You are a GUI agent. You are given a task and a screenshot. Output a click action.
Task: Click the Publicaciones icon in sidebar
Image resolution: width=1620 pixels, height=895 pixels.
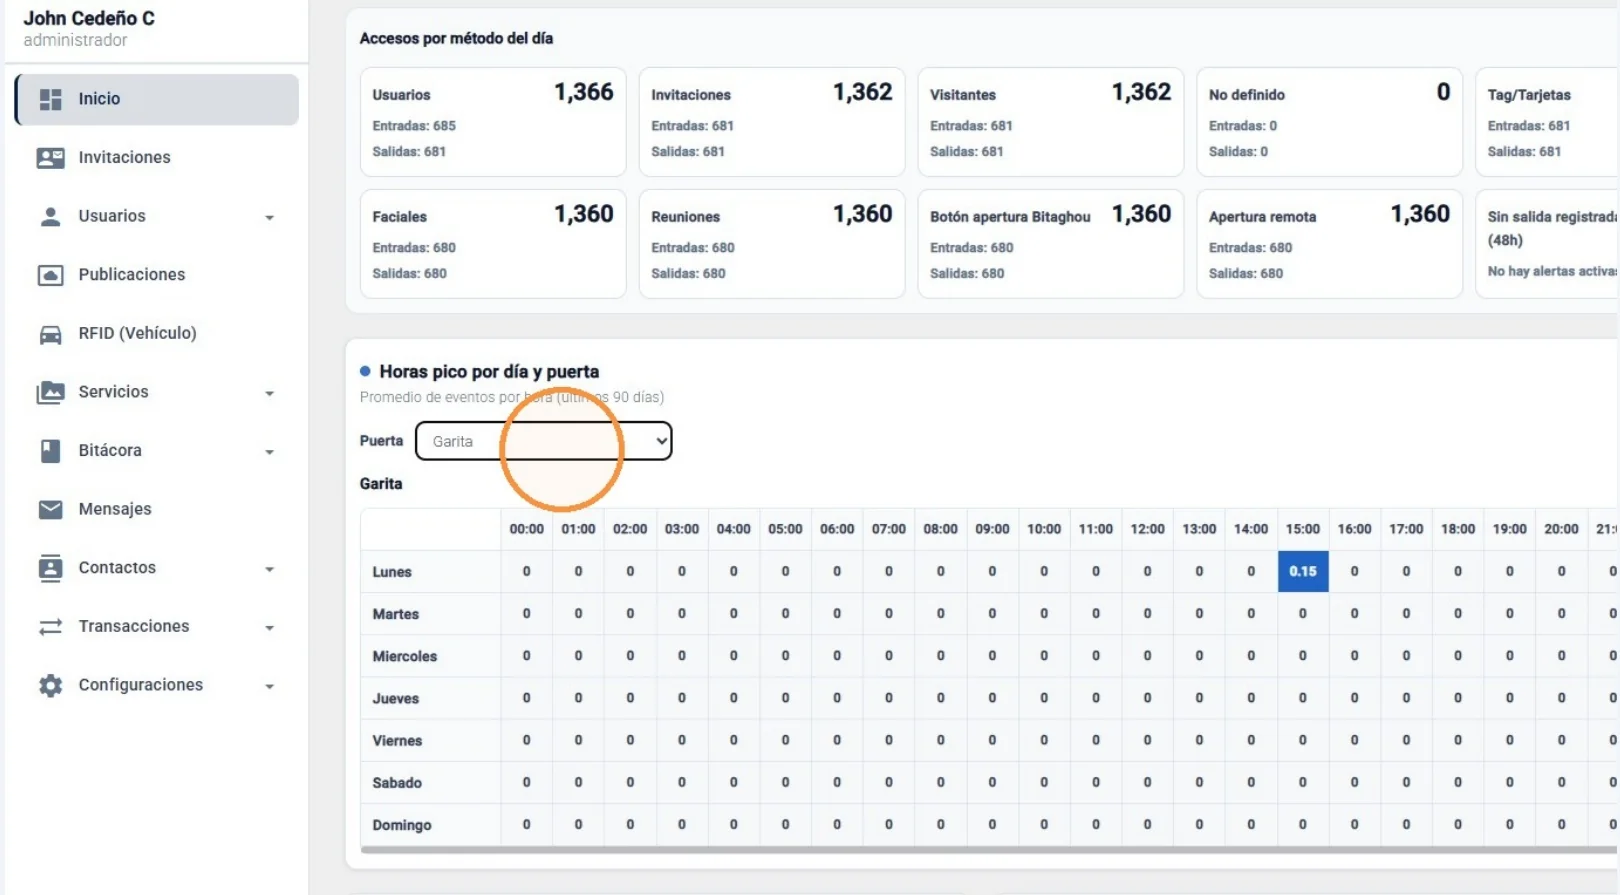pyautogui.click(x=50, y=275)
